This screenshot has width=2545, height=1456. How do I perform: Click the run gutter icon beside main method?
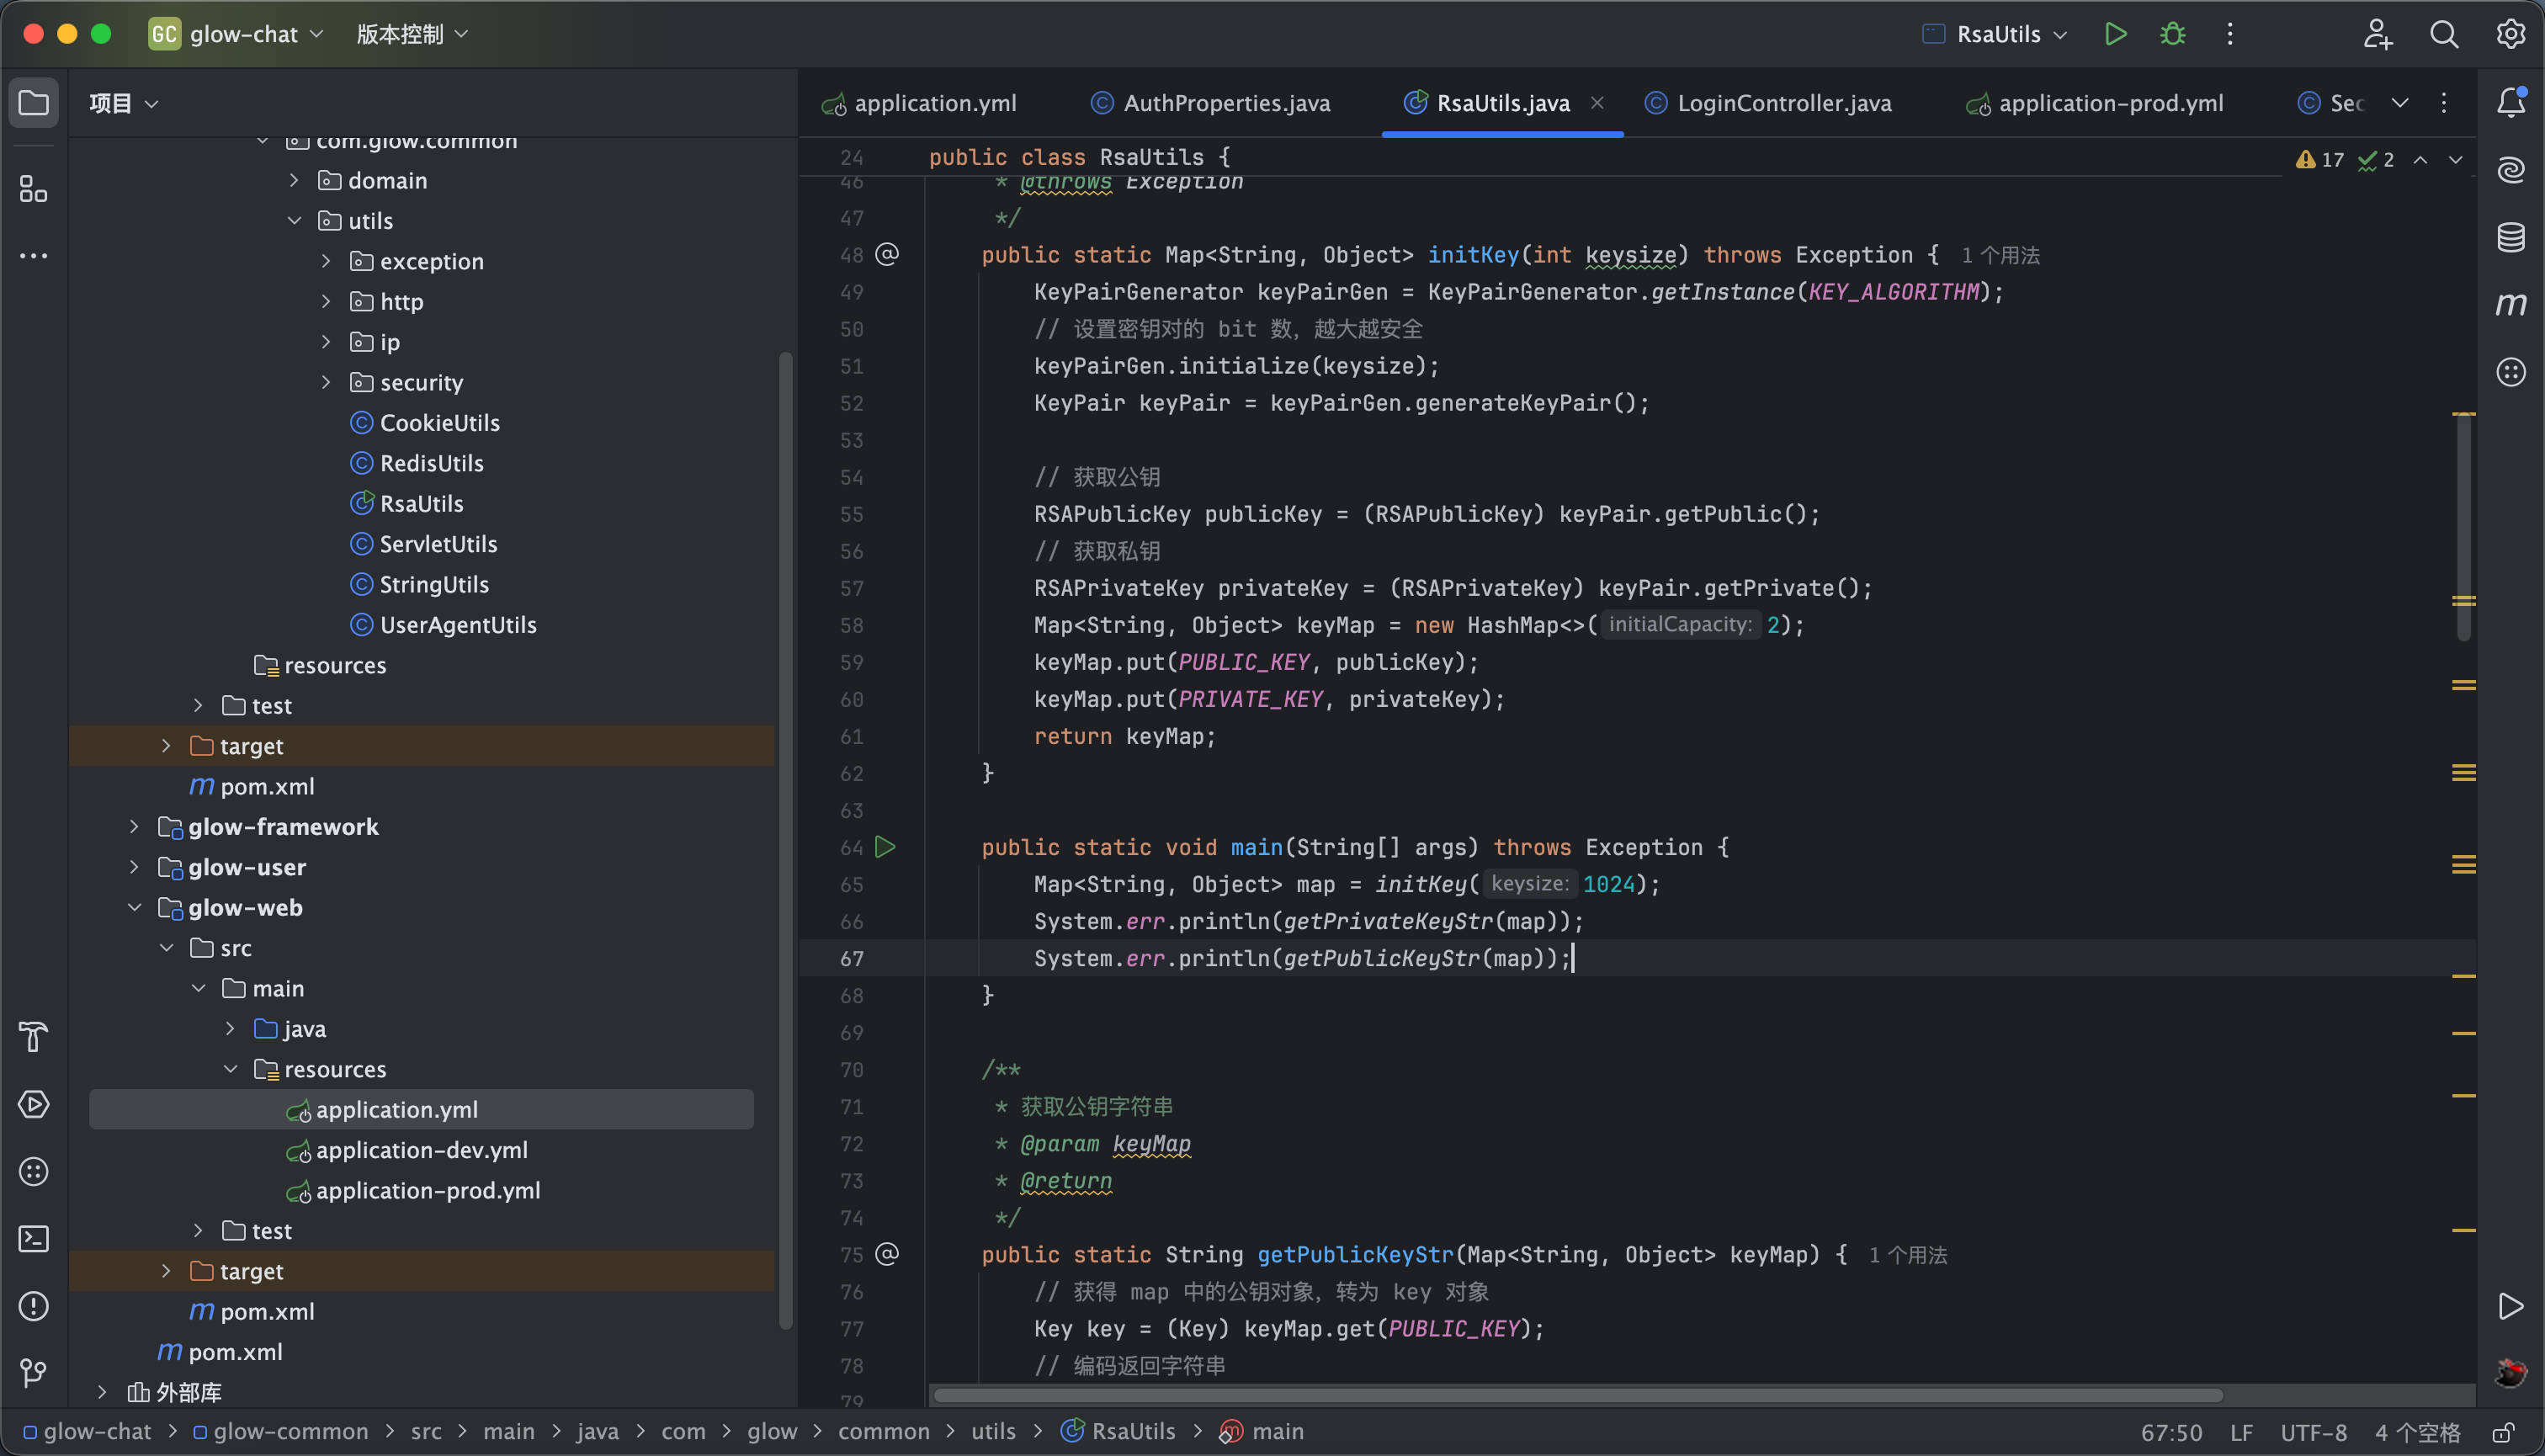click(885, 847)
